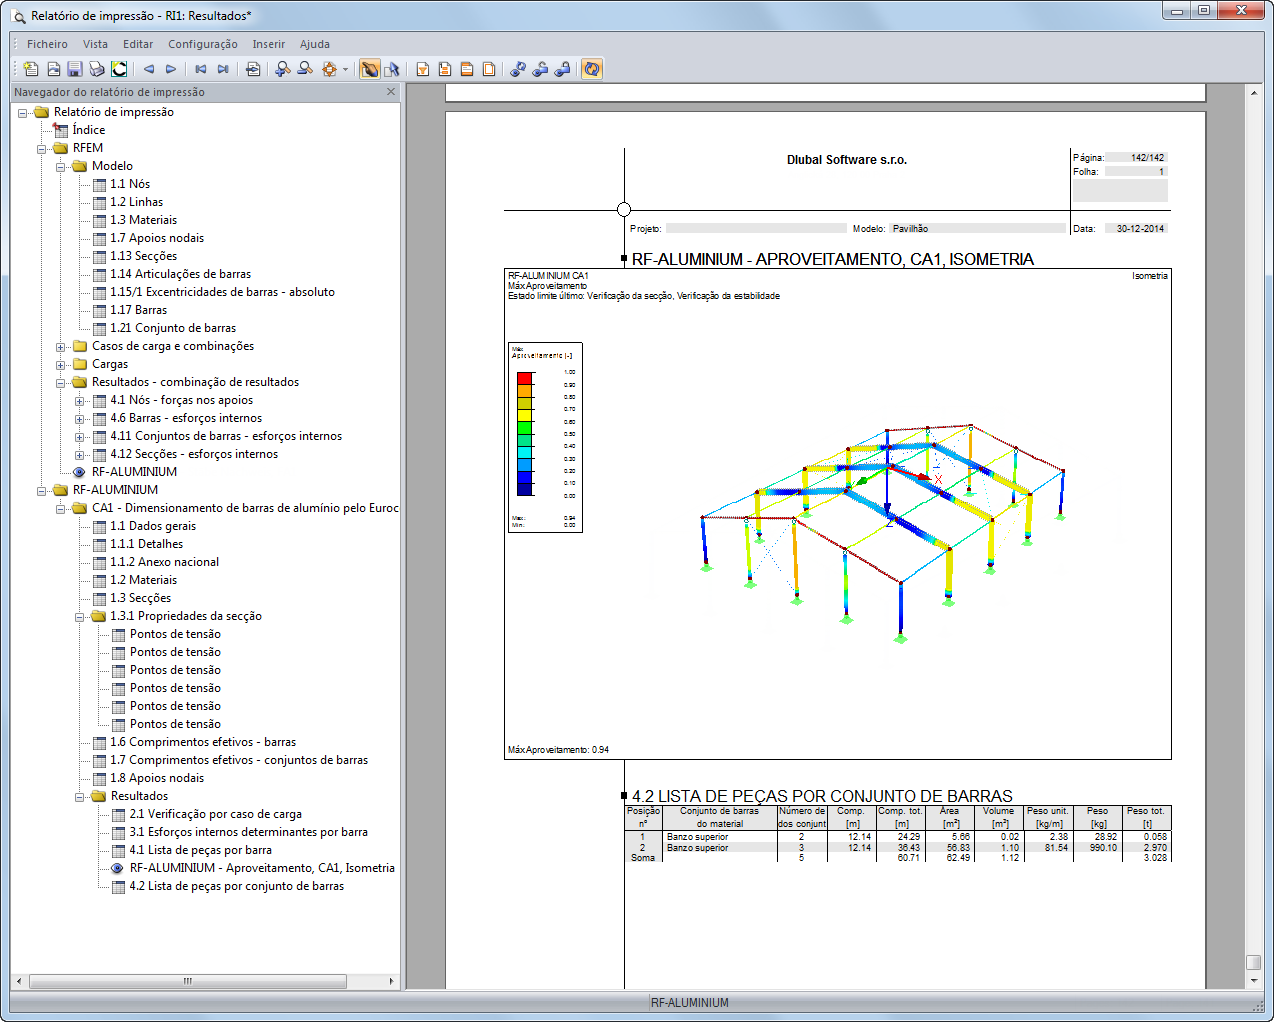Viewport: 1274px width, 1022px height.
Task: Click first chain-link toolbar icon
Action: (x=518, y=69)
